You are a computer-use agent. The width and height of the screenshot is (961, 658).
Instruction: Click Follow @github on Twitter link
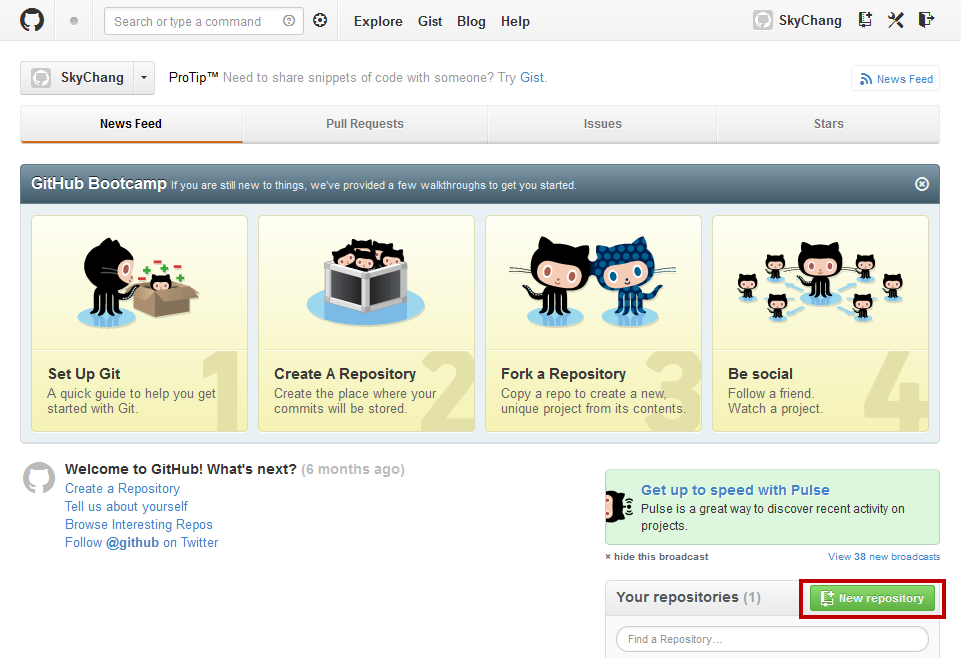point(142,542)
